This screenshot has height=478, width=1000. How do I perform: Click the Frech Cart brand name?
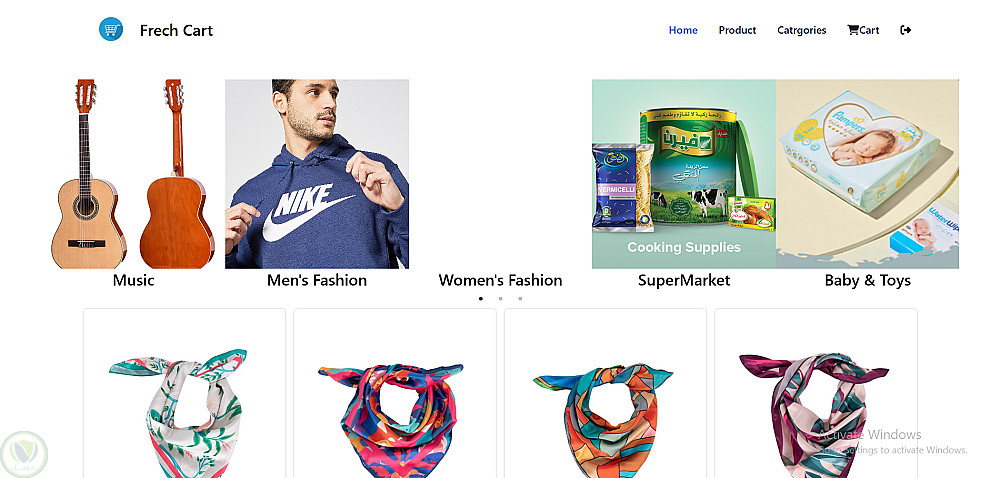(x=176, y=30)
